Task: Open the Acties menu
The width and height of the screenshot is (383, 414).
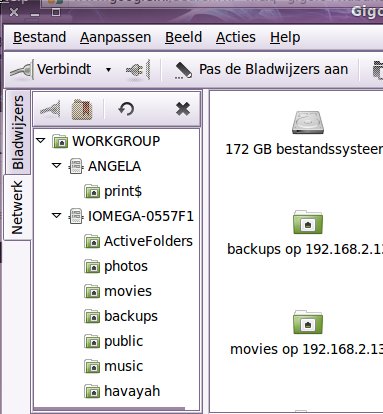Action: pos(236,37)
